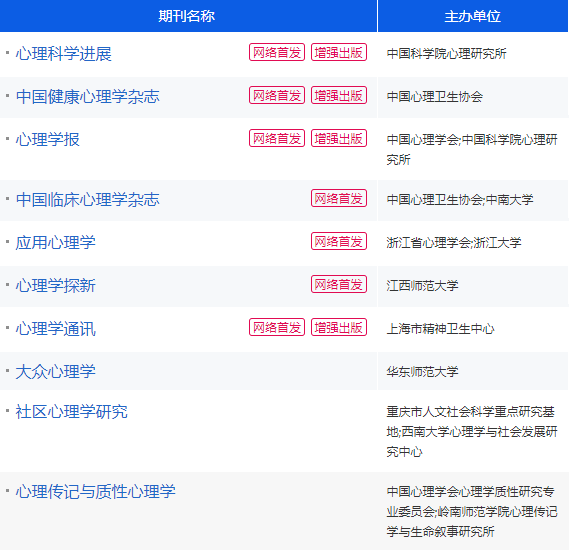
Task: Open the 心理学探新 journal link
Action: [x=56, y=286]
